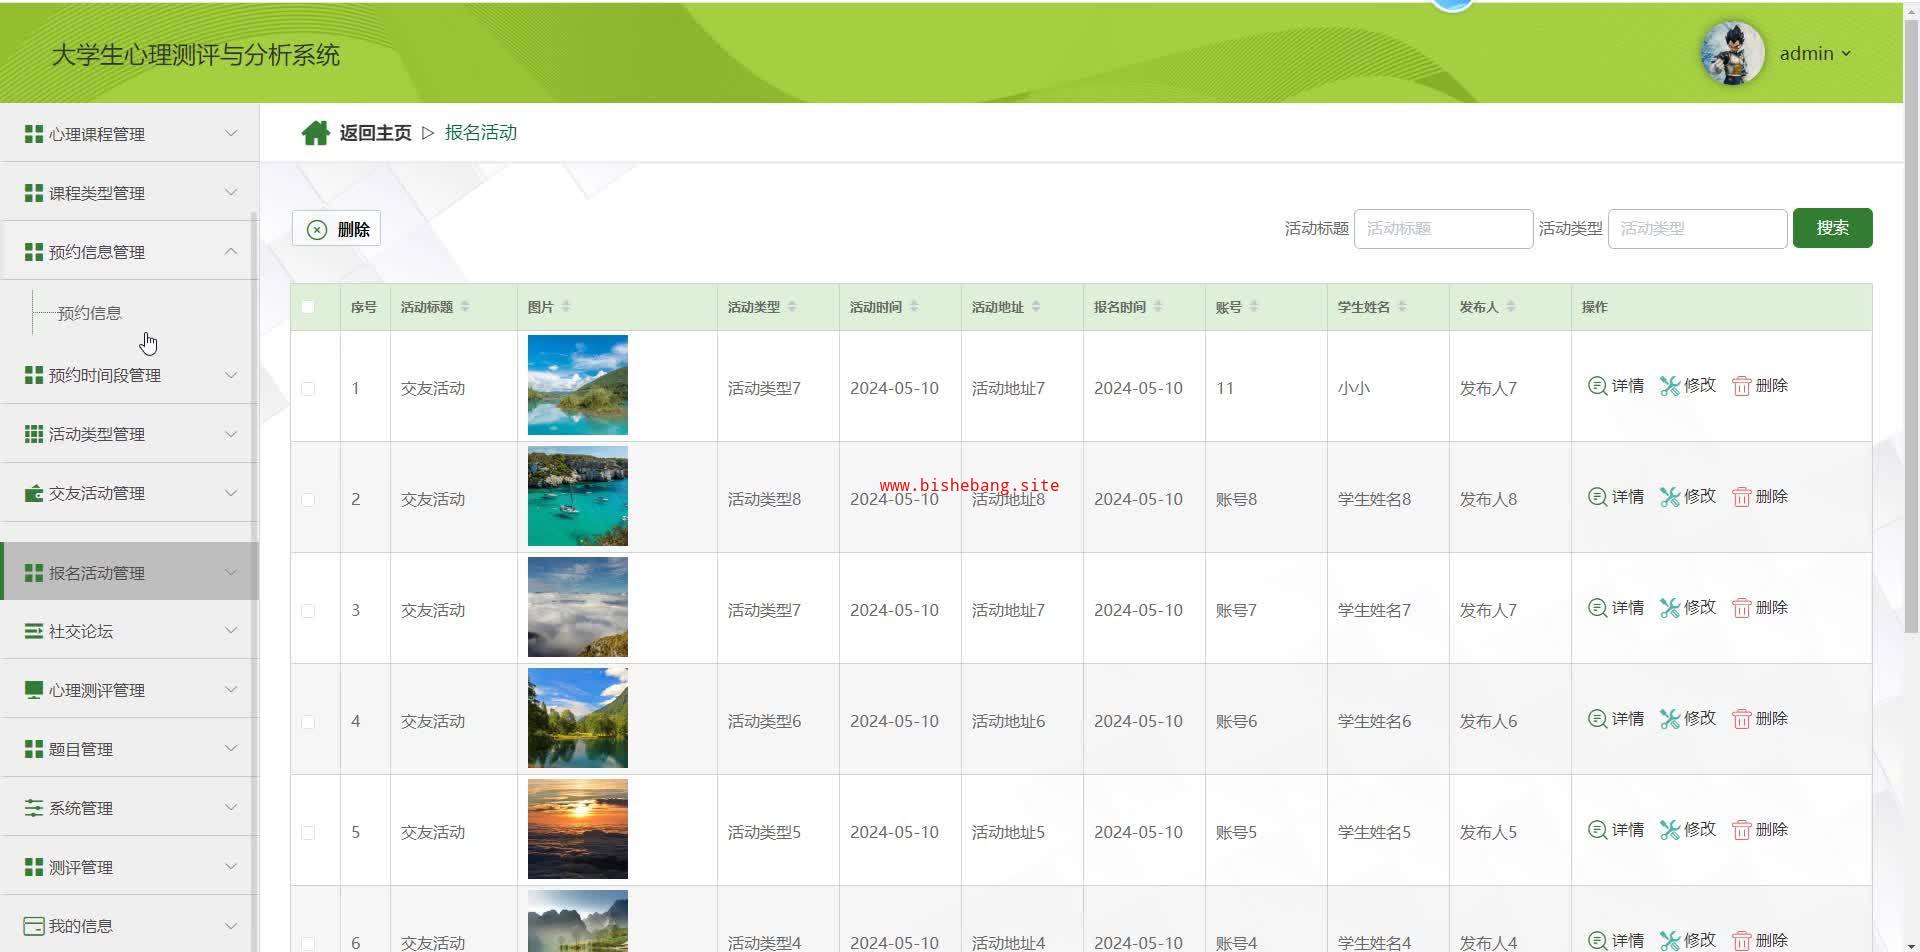Click the admin avatar picture
Image resolution: width=1920 pixels, height=952 pixels.
(1732, 54)
